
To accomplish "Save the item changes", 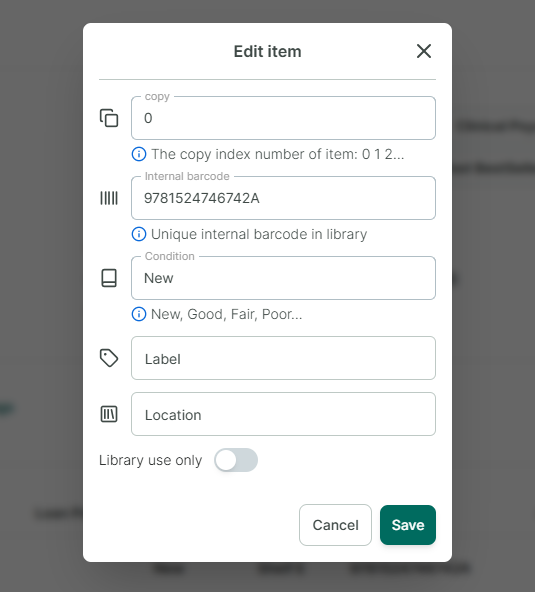I will (x=408, y=525).
